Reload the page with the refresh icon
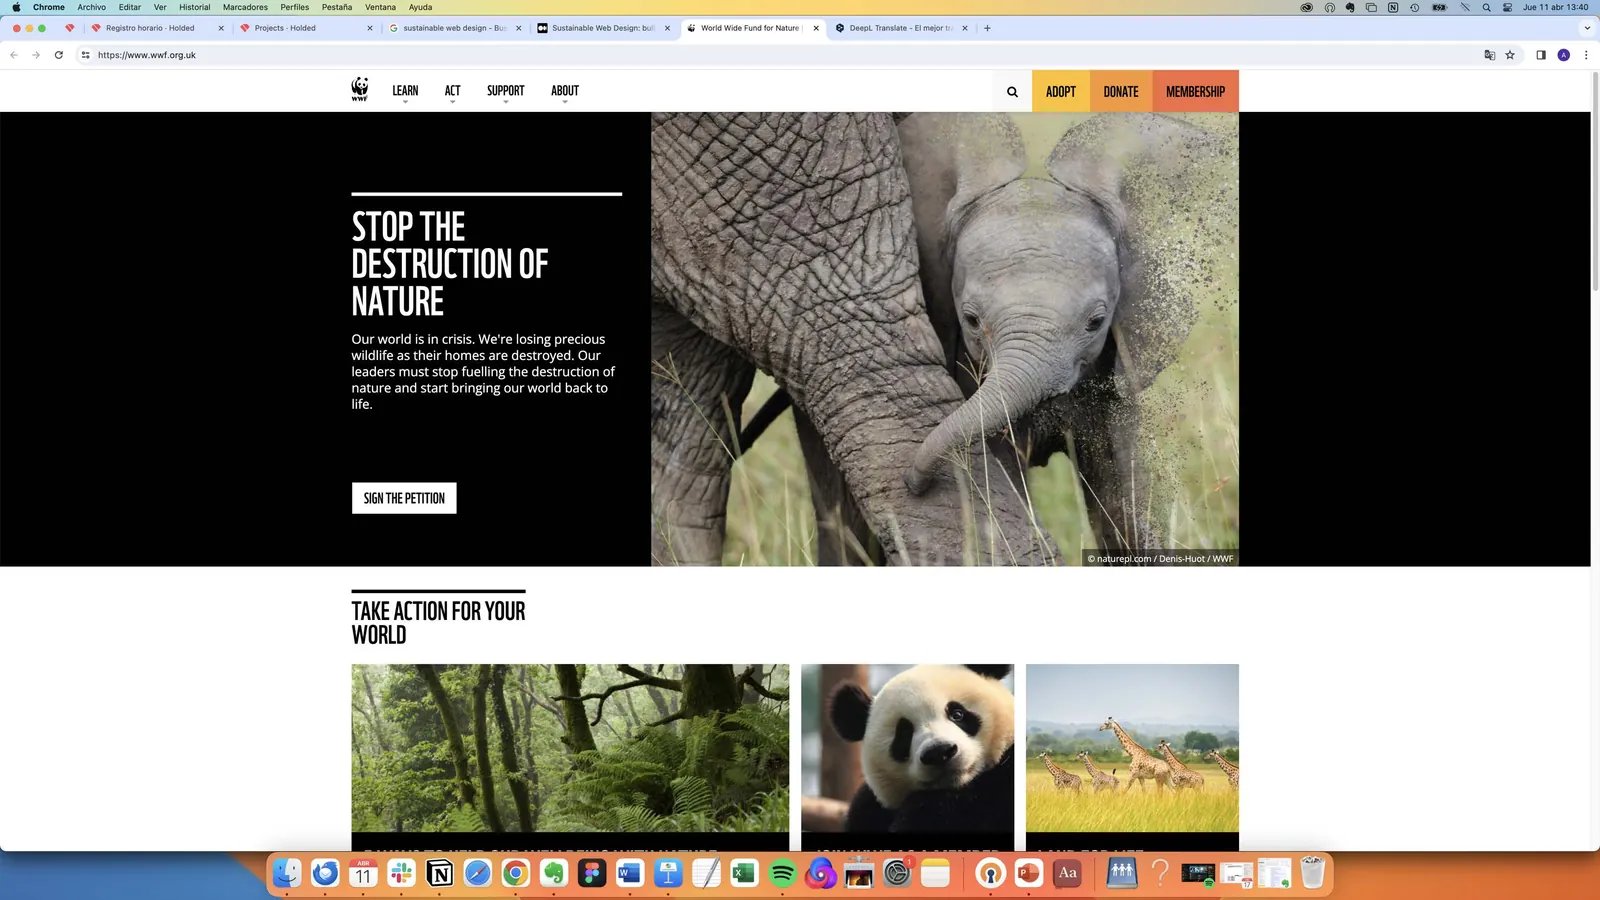This screenshot has width=1600, height=900. 59,55
